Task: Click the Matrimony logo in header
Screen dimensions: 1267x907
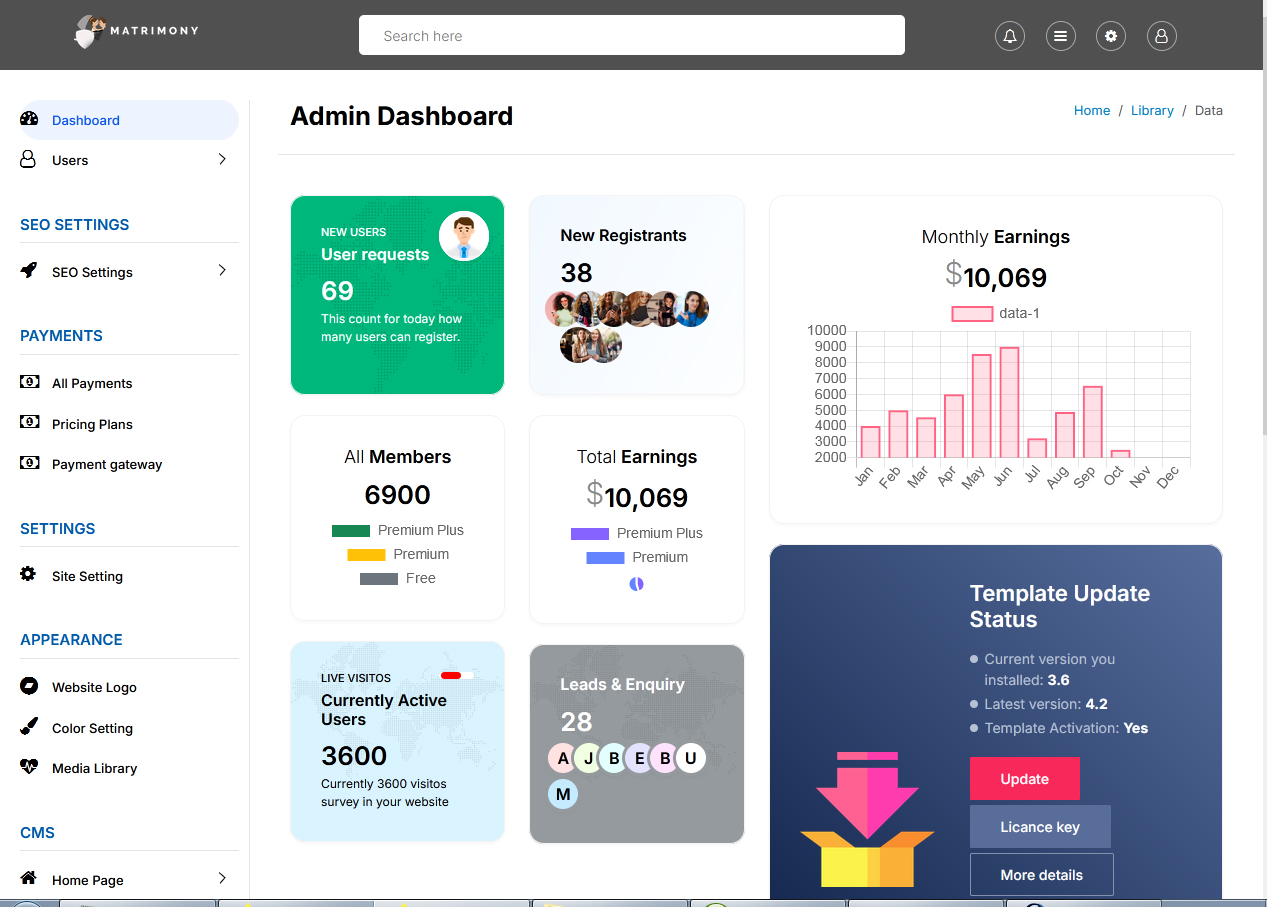Action: click(x=135, y=31)
